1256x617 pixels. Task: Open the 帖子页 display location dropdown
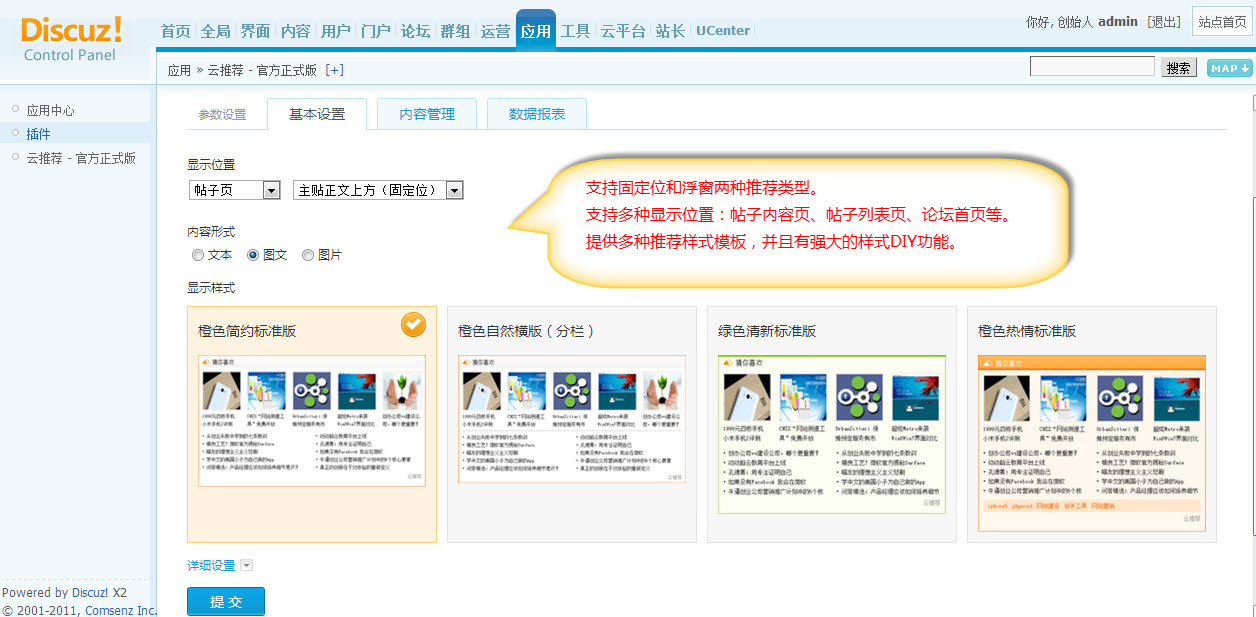click(234, 190)
